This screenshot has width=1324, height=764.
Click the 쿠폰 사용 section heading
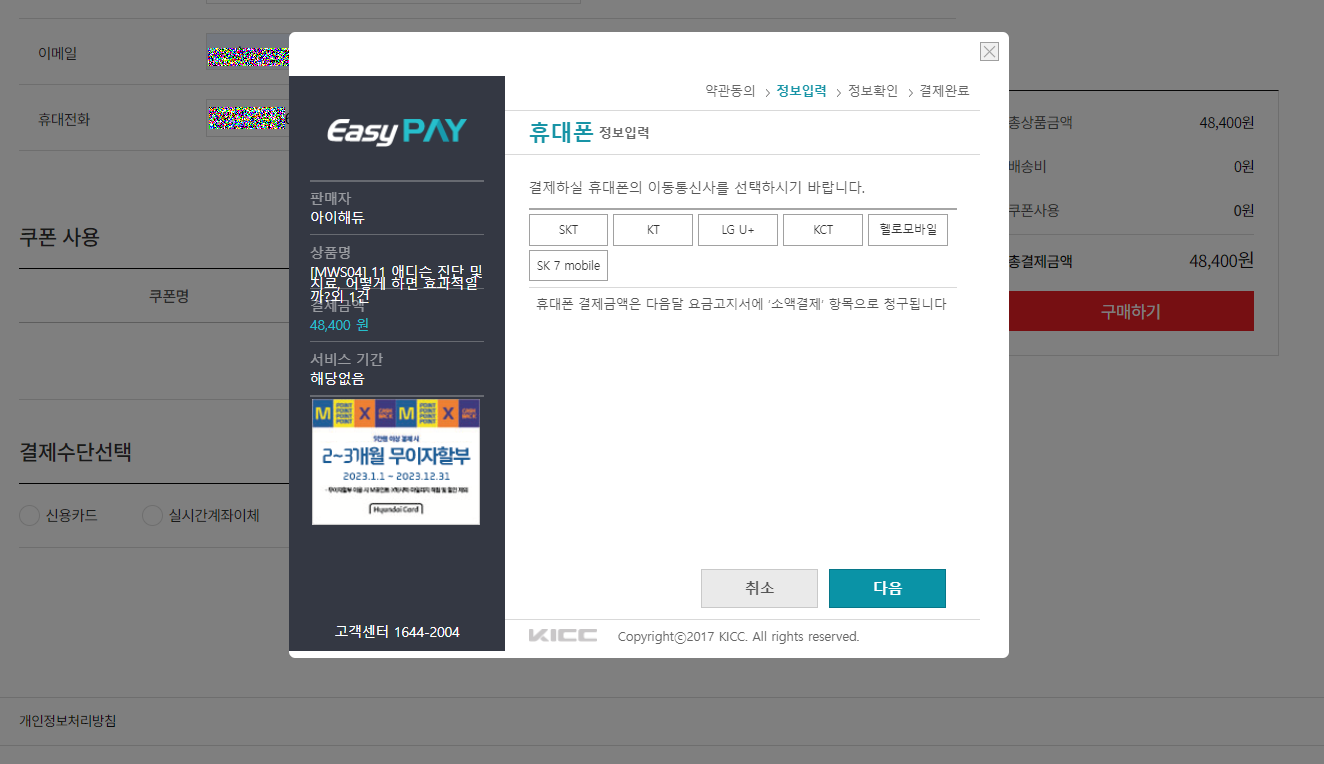pos(60,238)
